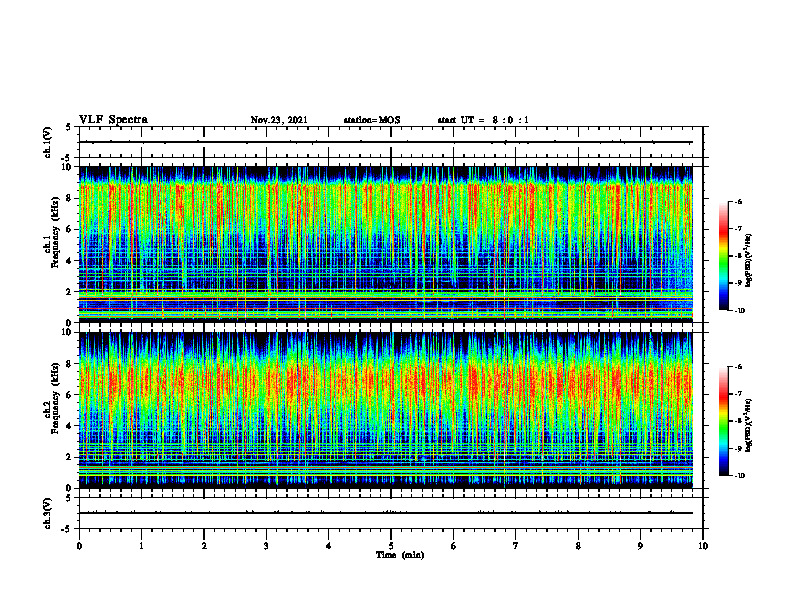The height and width of the screenshot is (612, 792).
Task: Click the ch.1 spectrogram panel
Action: [x=385, y=244]
